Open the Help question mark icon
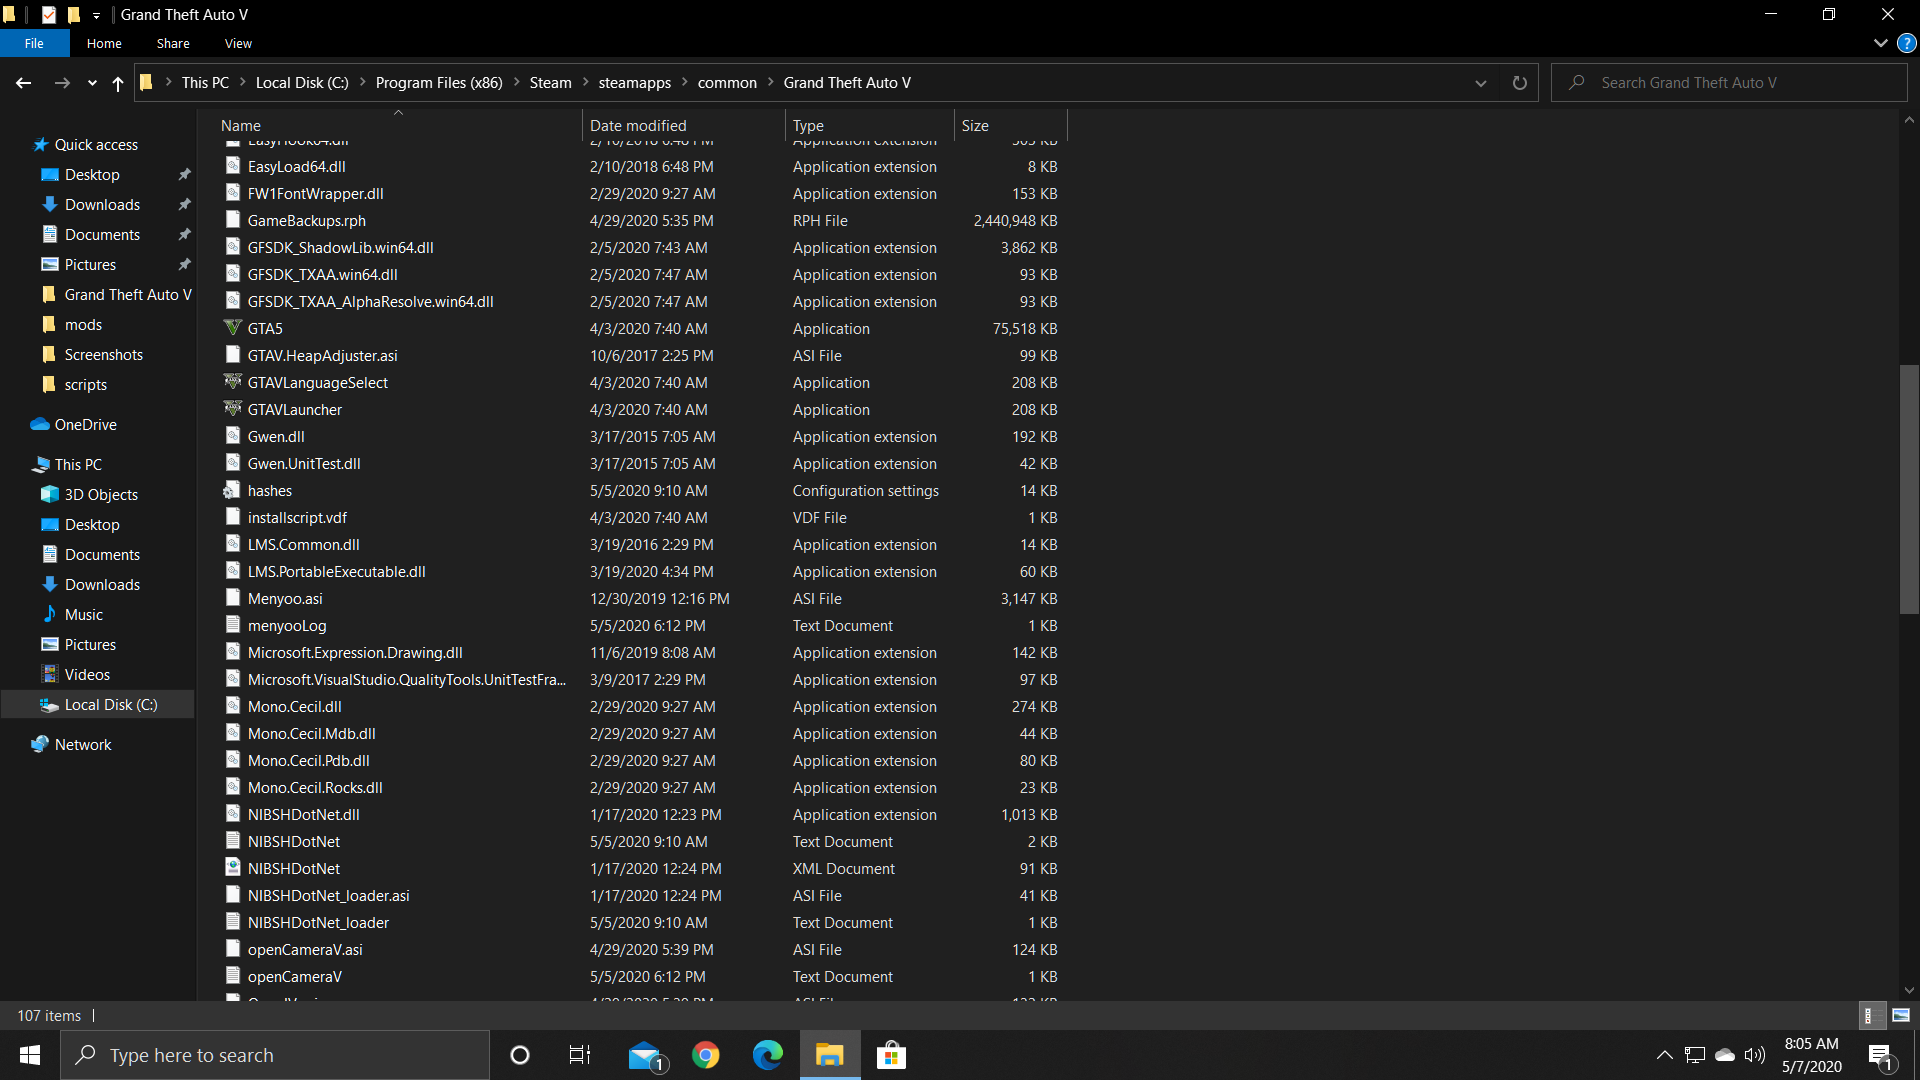 tap(1906, 43)
